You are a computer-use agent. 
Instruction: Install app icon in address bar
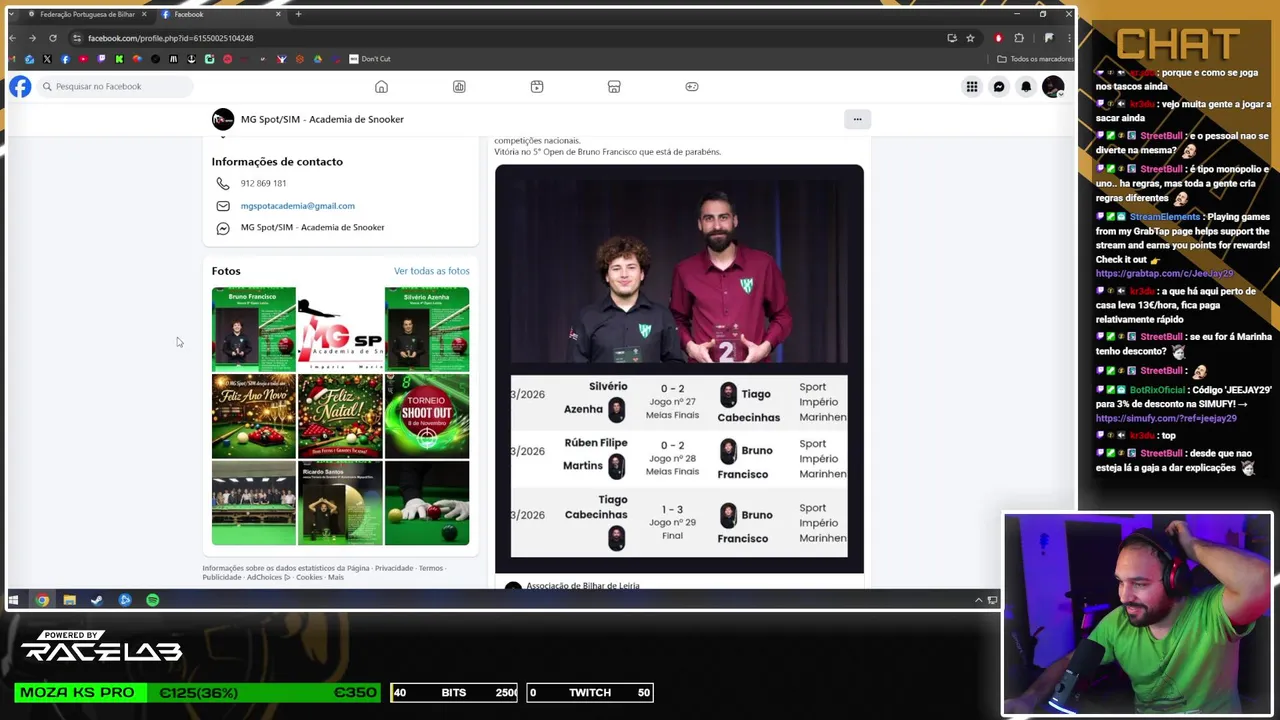pyautogui.click(x=952, y=38)
